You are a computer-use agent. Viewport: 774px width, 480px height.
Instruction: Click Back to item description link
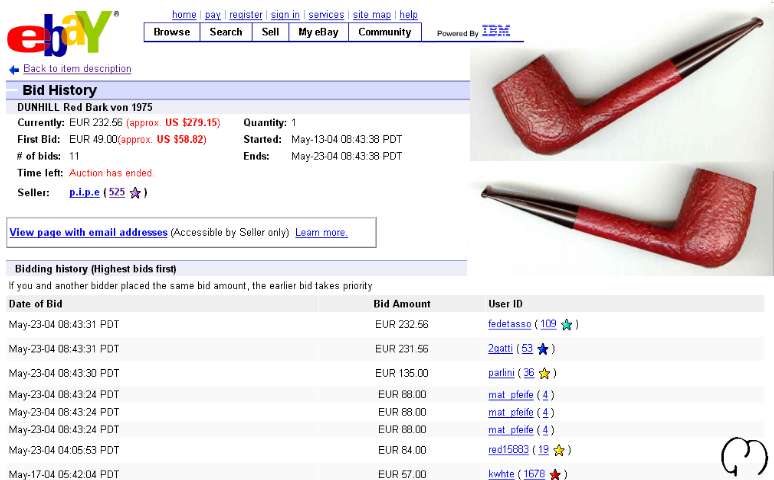[77, 69]
